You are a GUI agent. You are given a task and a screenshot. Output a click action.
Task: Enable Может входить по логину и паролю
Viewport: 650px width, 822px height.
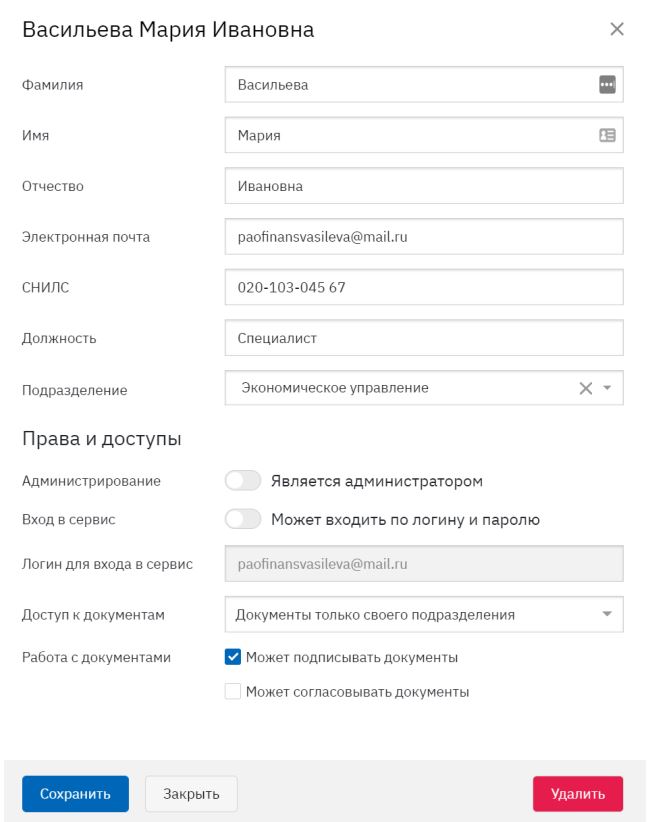point(243,519)
